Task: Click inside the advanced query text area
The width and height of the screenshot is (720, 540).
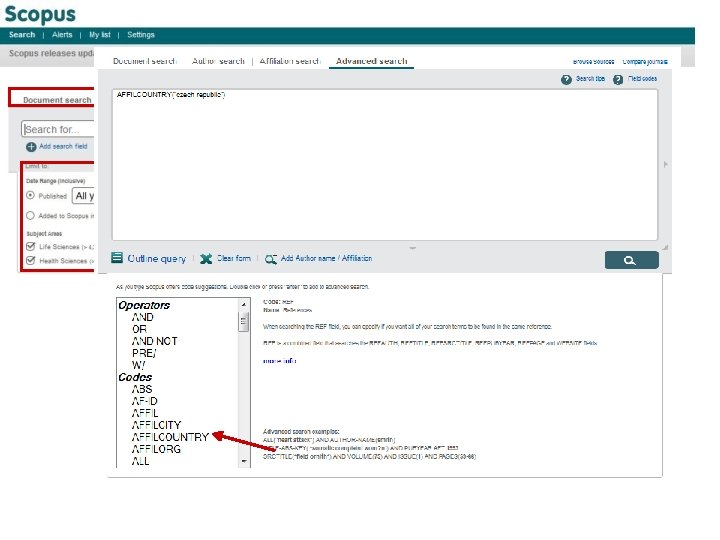Action: tap(385, 165)
